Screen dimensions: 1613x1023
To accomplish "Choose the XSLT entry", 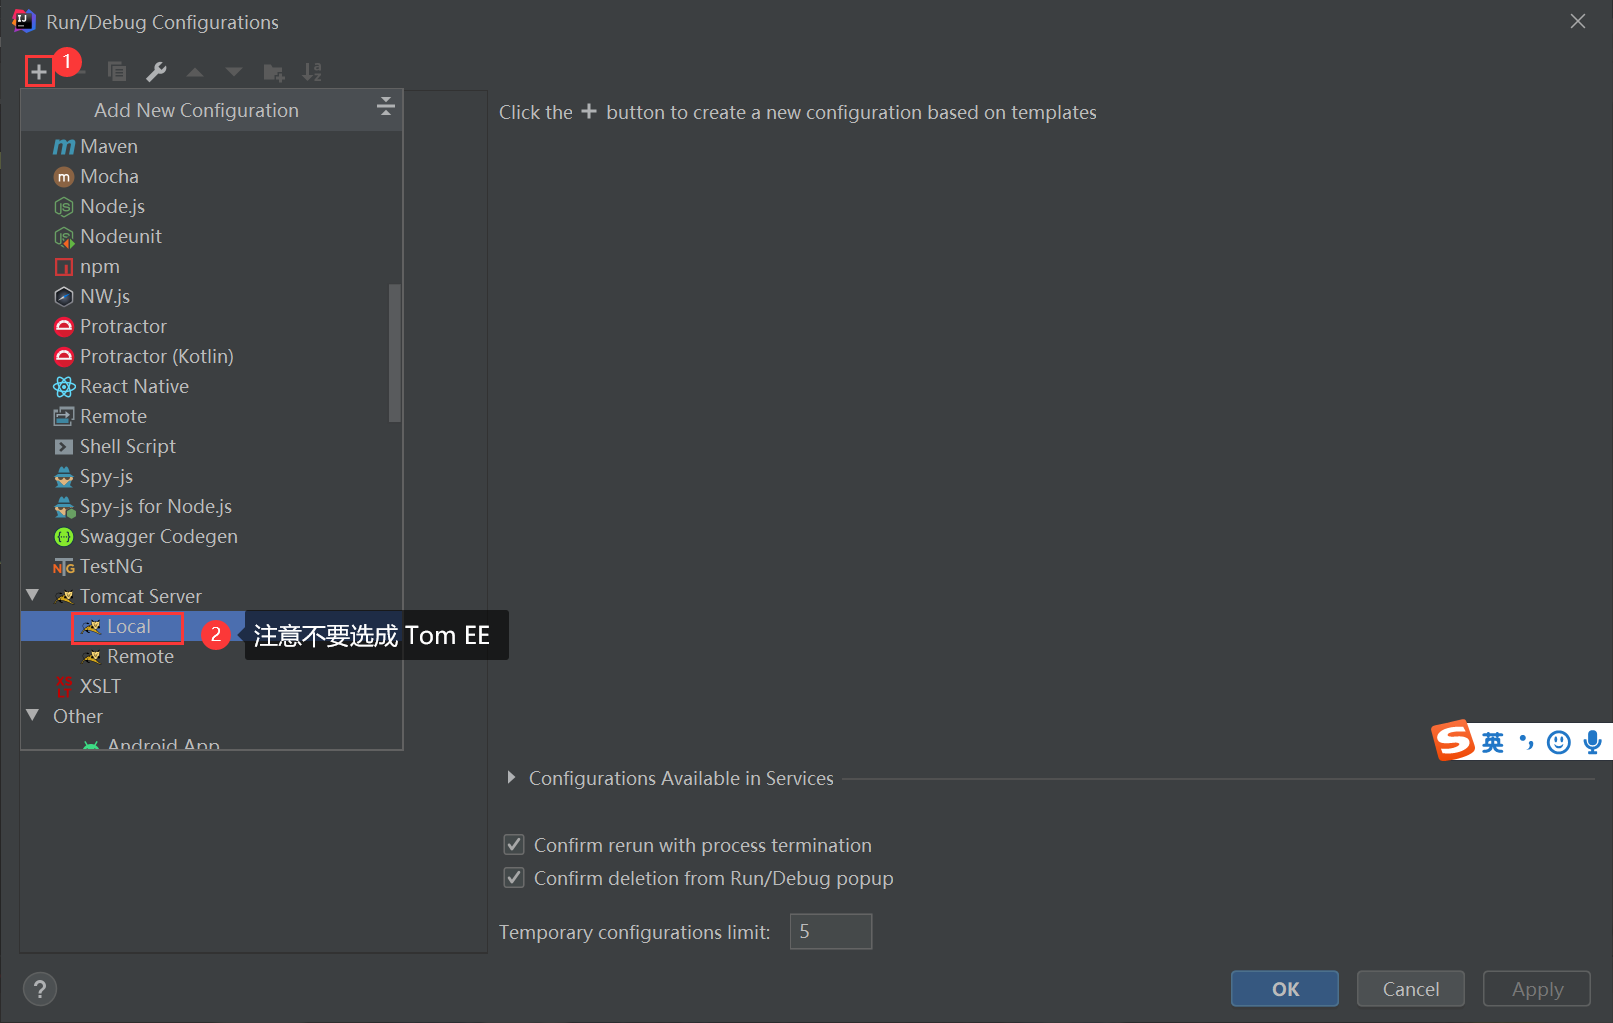I will 212,686.
